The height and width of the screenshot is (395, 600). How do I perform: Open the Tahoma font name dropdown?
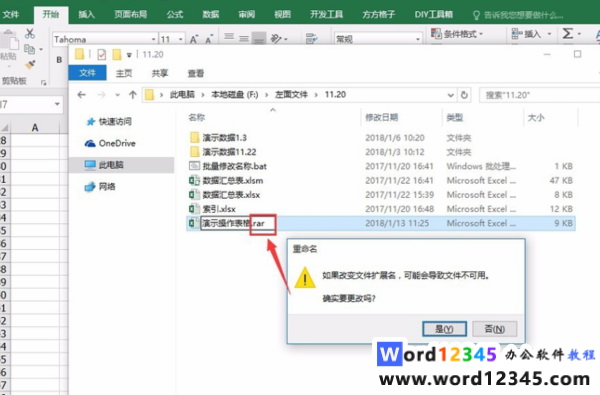(x=153, y=39)
